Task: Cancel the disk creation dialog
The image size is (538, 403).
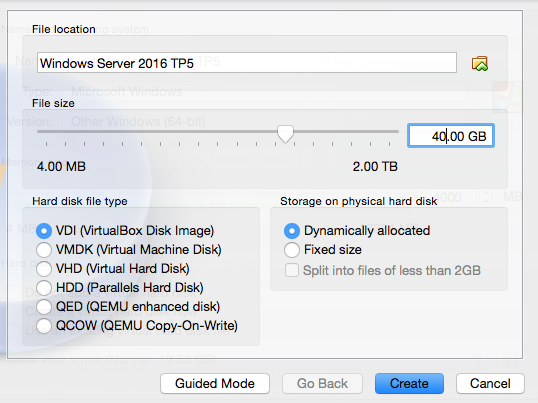Action: point(490,383)
